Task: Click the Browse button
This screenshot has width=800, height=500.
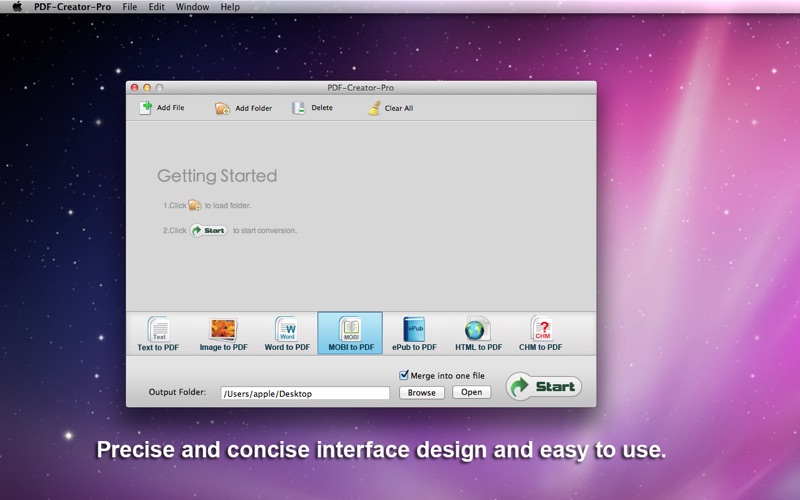Action: [x=421, y=392]
